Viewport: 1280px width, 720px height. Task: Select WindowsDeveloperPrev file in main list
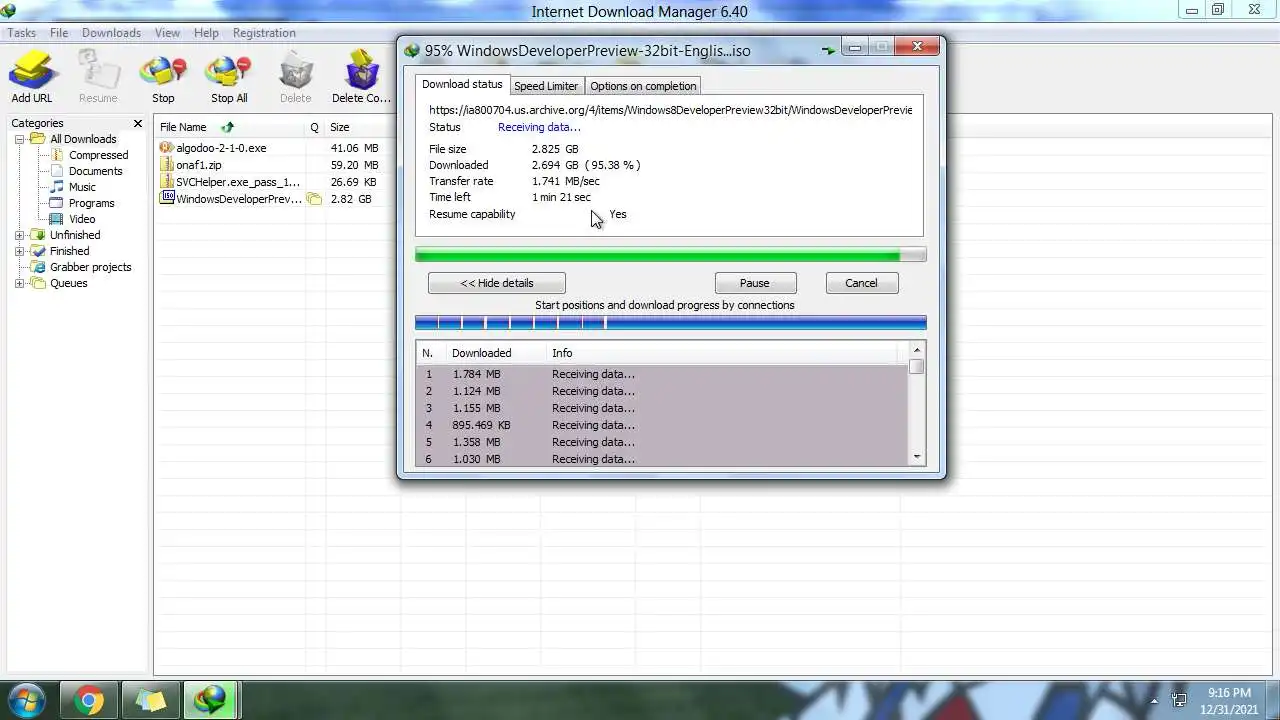238,199
